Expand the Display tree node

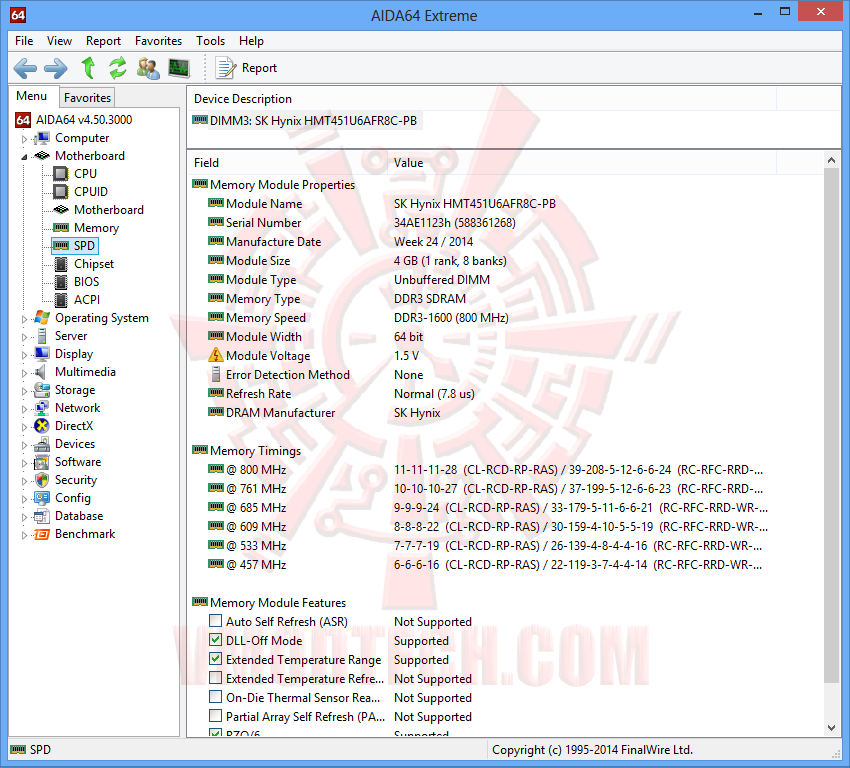pyautogui.click(x=24, y=356)
